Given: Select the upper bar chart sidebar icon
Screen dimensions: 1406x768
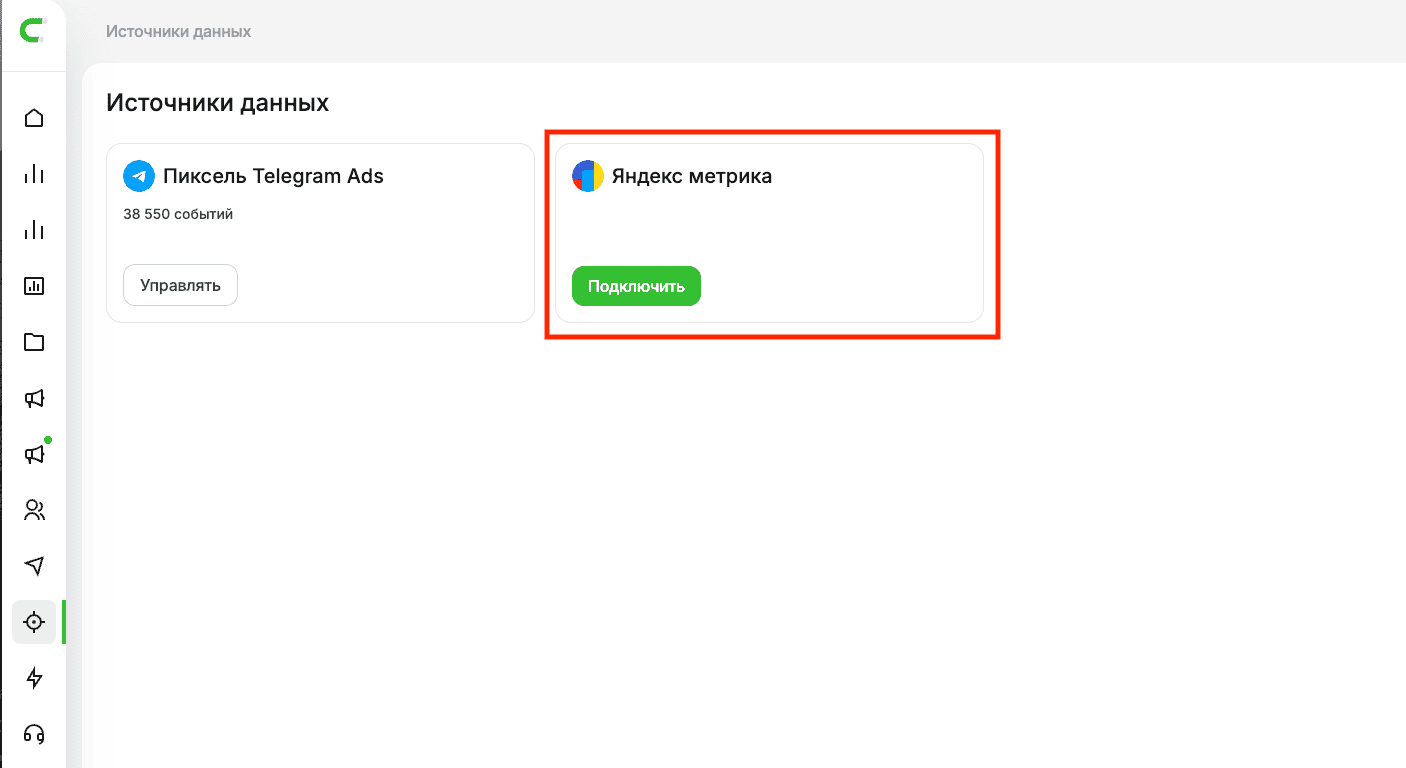Looking at the screenshot, I should click(x=34, y=174).
